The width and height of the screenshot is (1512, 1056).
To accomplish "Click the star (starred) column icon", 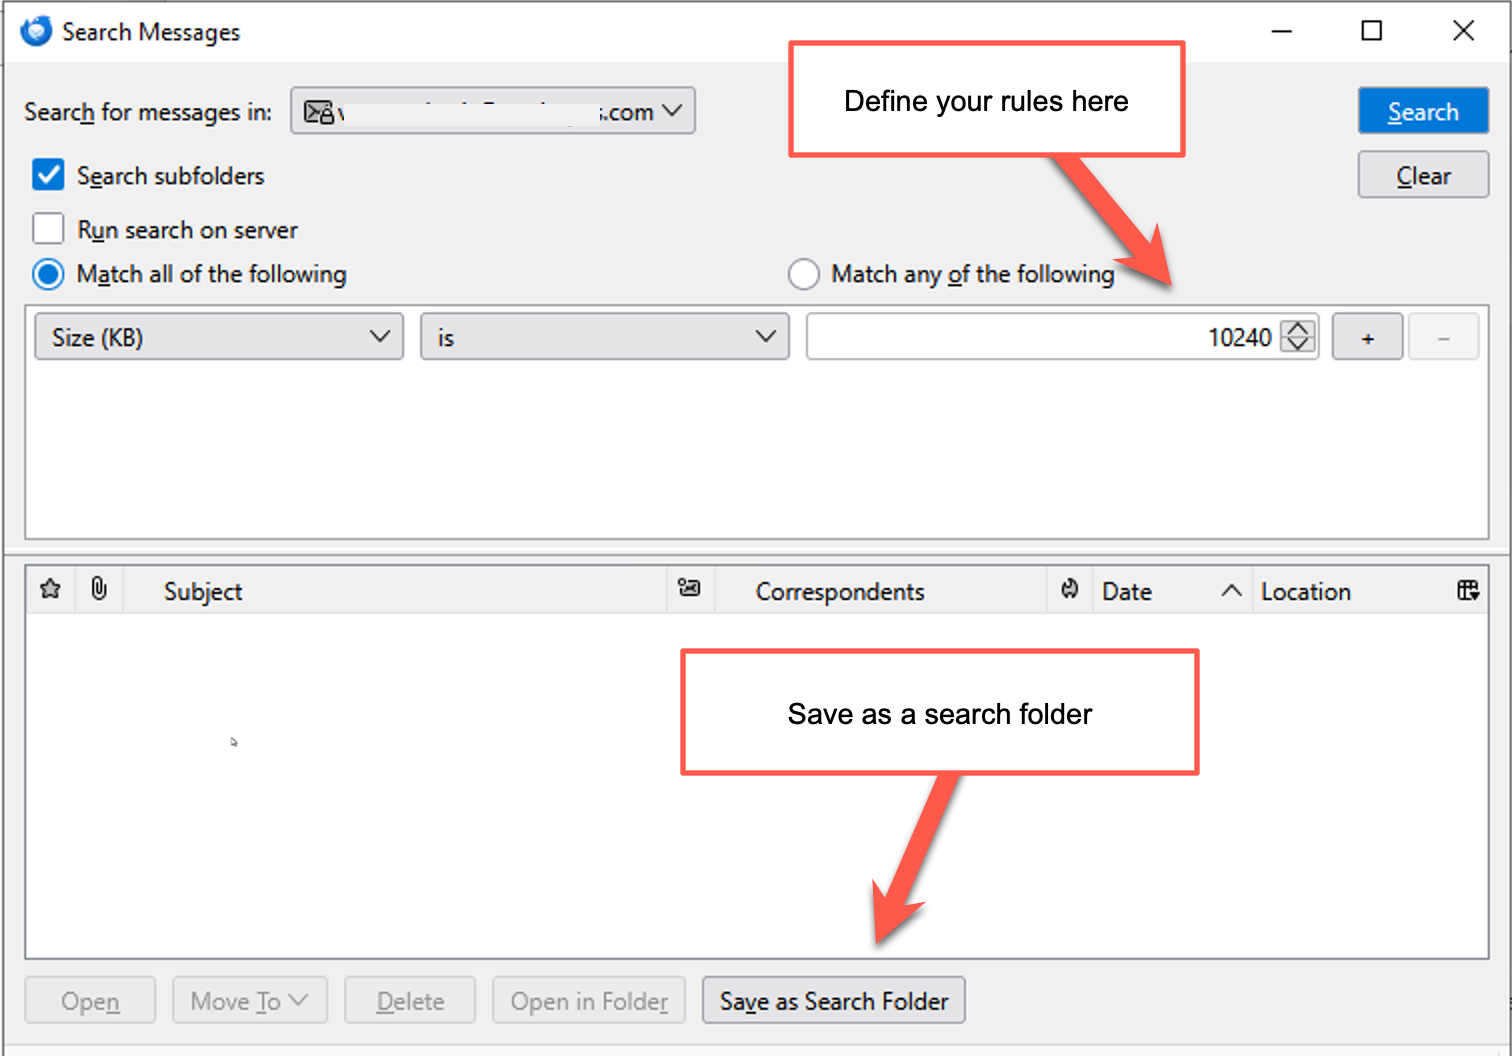I will click(x=50, y=589).
